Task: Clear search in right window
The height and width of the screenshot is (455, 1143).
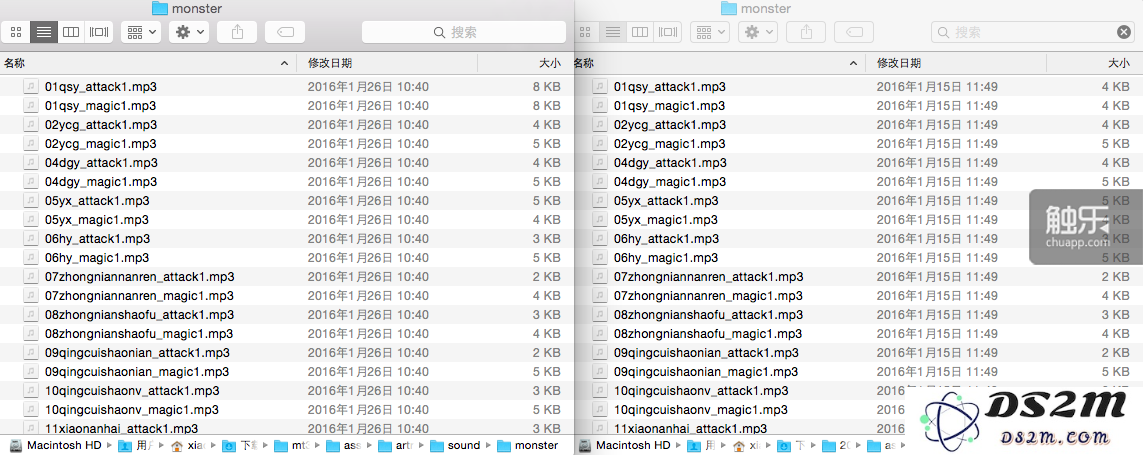Action: point(1124,32)
